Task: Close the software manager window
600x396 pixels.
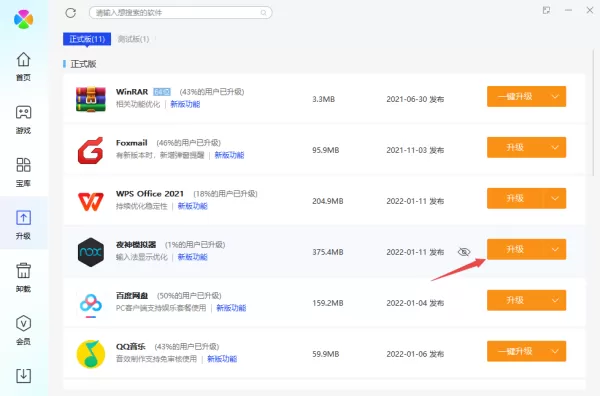Action: click(590, 10)
